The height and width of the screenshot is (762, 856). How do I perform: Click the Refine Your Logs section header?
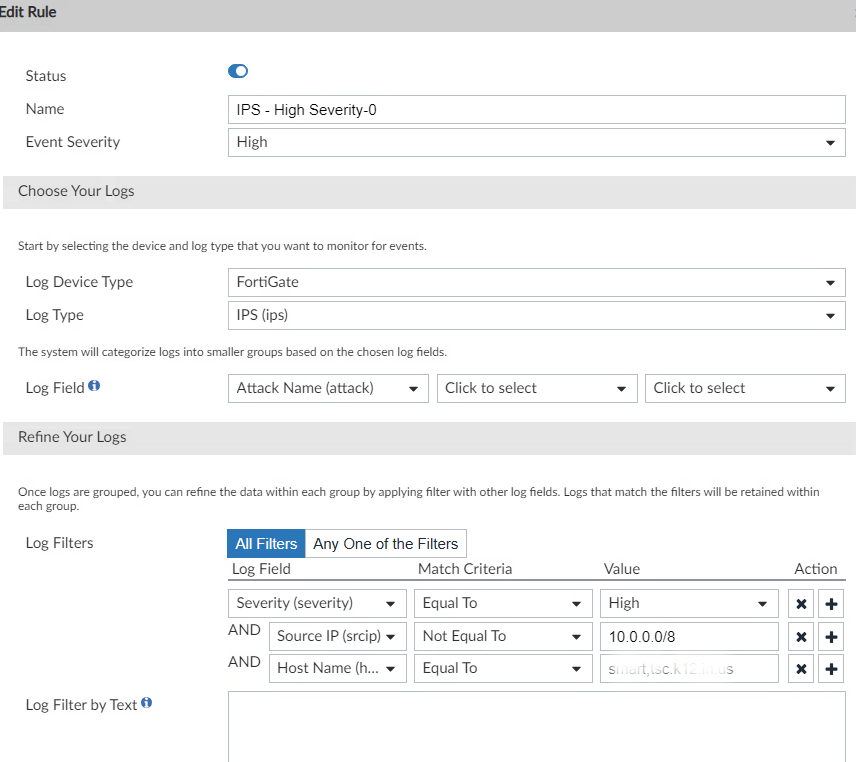(429, 438)
